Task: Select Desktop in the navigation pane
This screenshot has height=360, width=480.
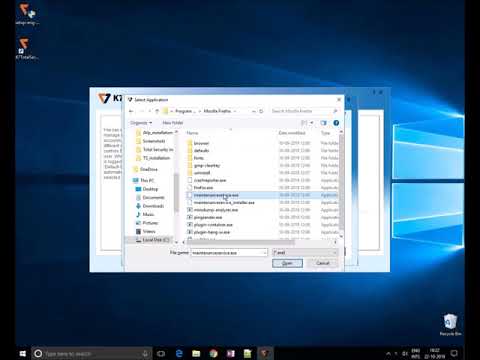Action: click(150, 189)
